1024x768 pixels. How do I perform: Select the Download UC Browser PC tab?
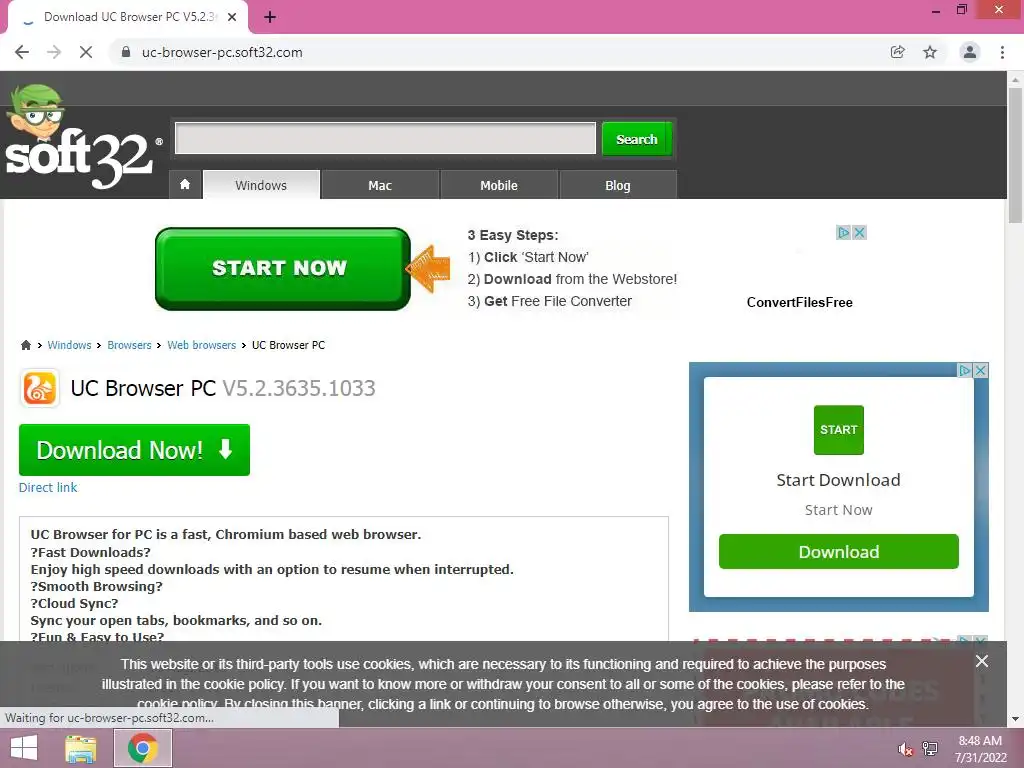tap(128, 17)
